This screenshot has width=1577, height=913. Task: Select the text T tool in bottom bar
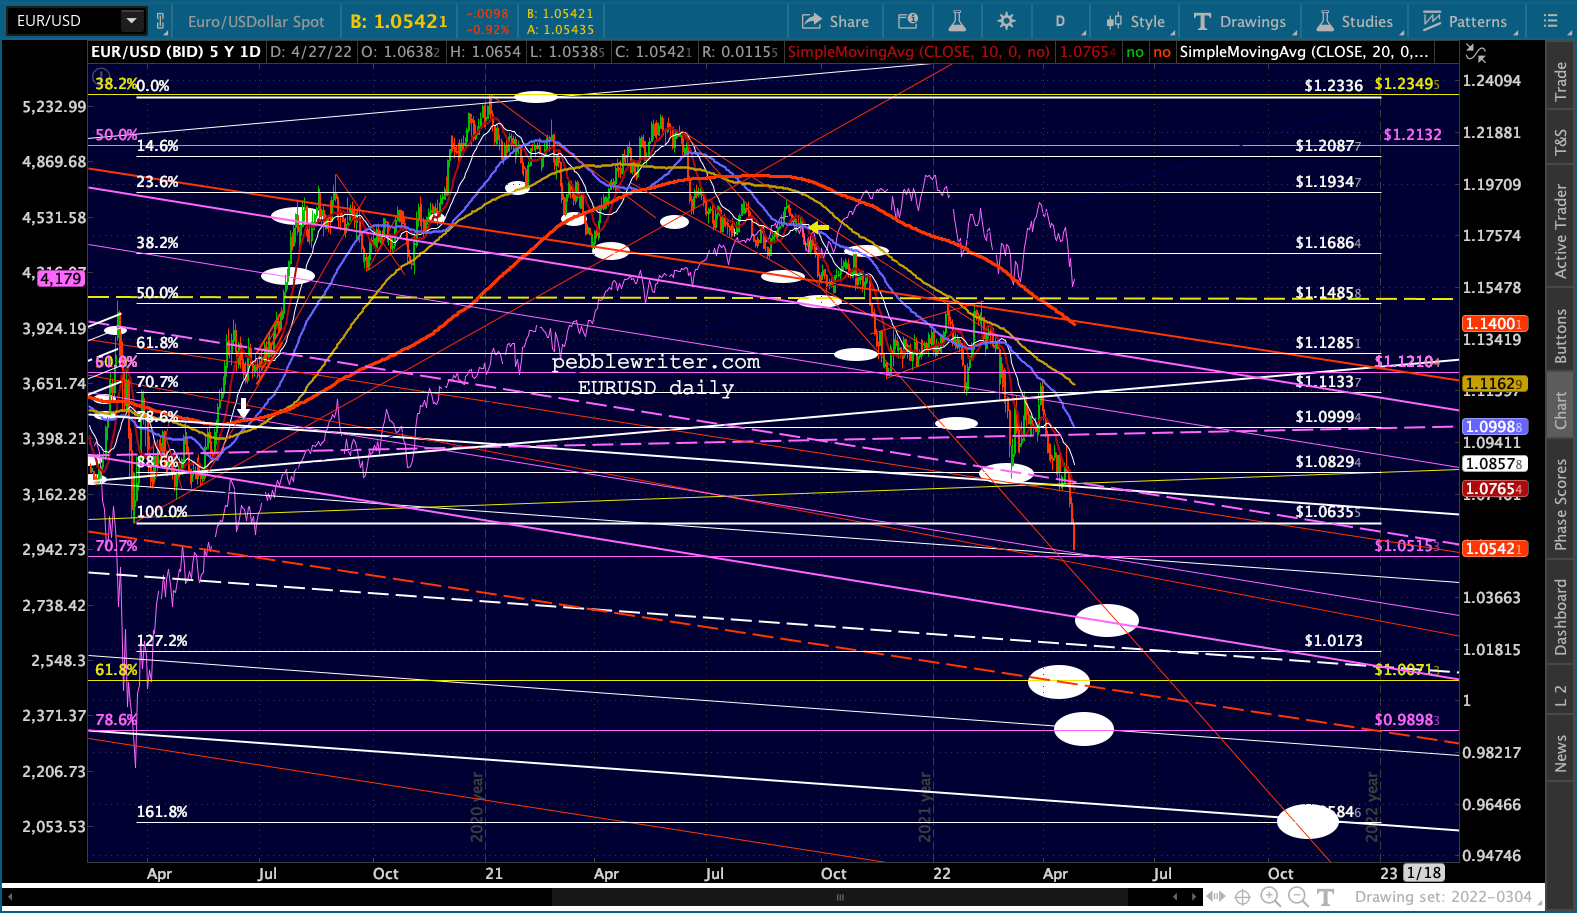pos(1325,897)
